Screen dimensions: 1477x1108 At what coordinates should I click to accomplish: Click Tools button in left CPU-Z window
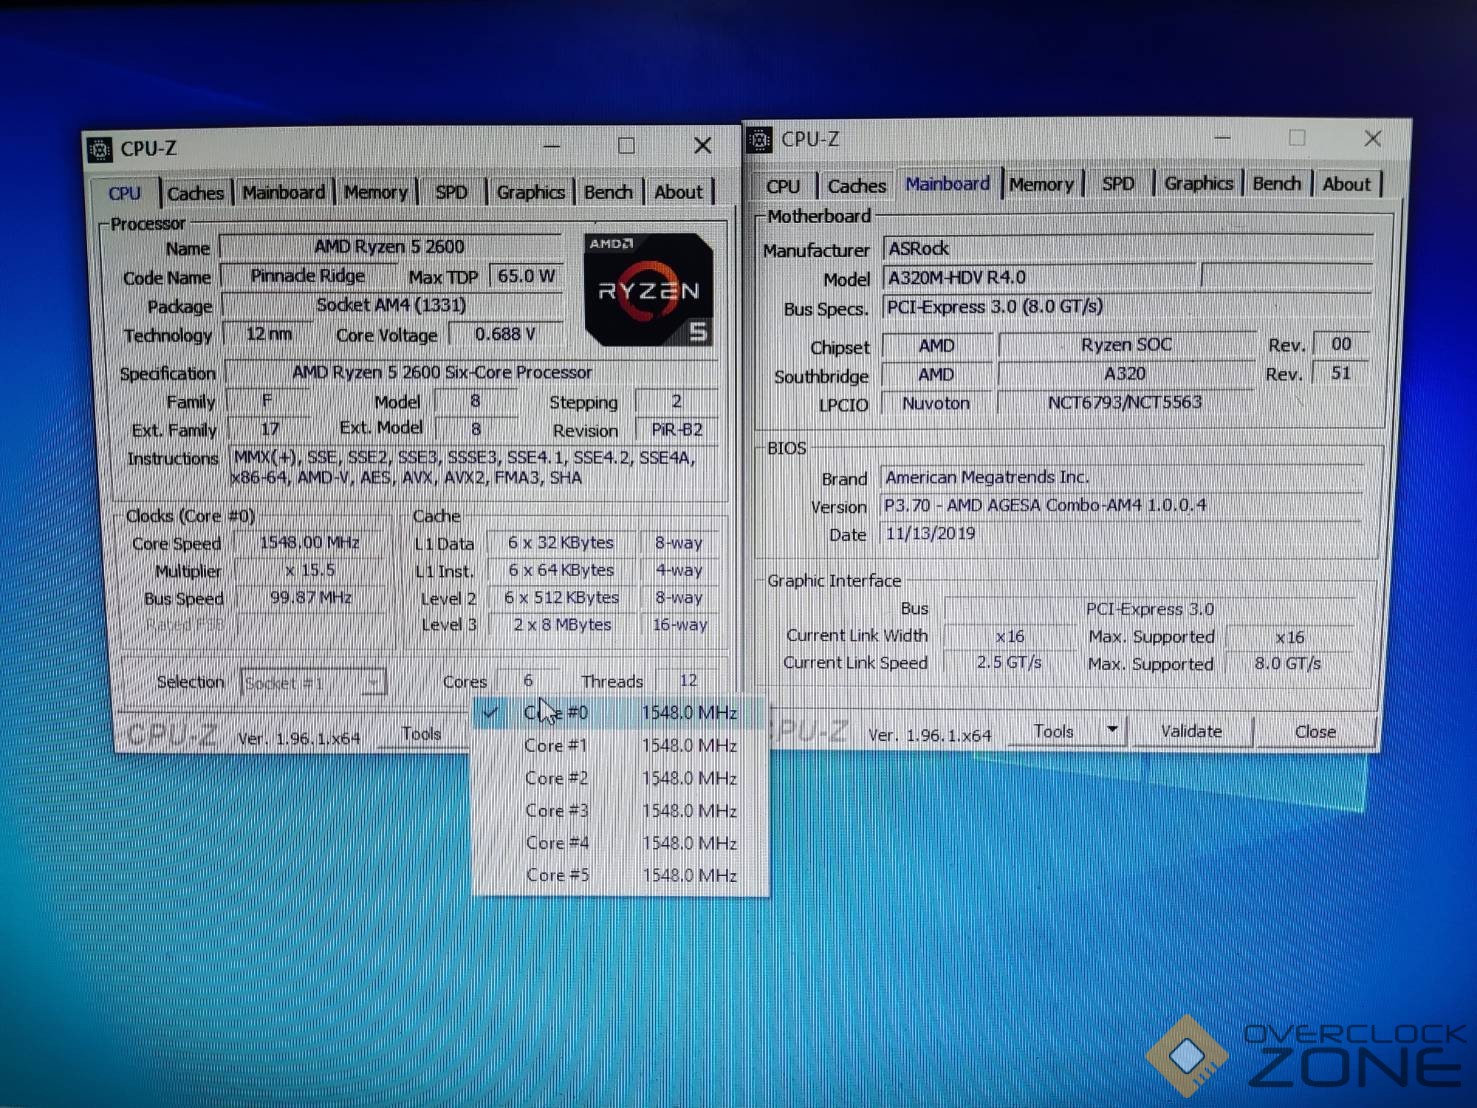421,734
